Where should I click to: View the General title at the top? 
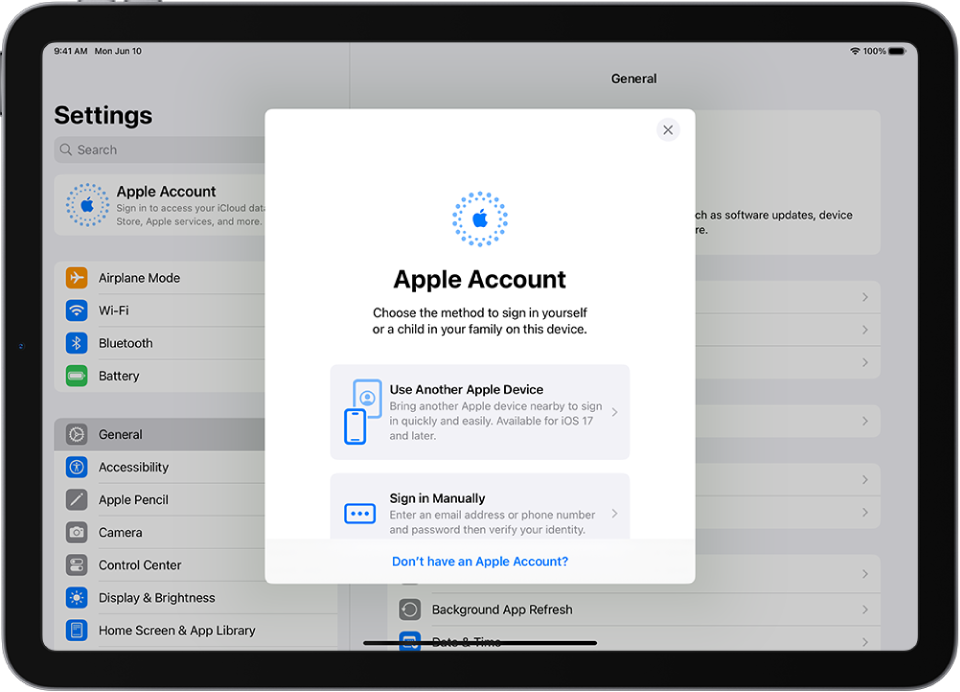[x=633, y=78]
